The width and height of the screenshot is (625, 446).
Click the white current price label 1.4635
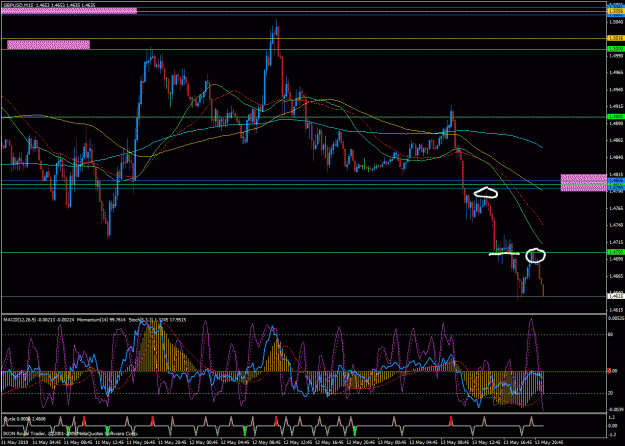coord(615,296)
